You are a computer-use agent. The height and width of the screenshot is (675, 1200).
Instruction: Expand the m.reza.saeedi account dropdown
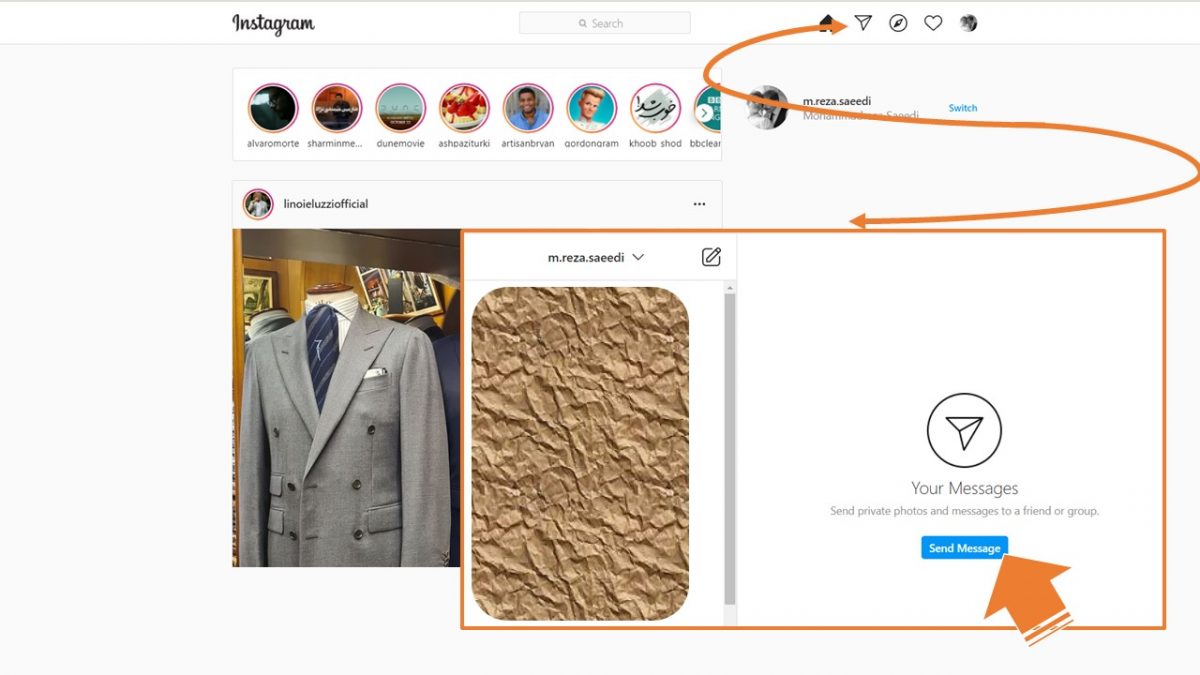[637, 256]
